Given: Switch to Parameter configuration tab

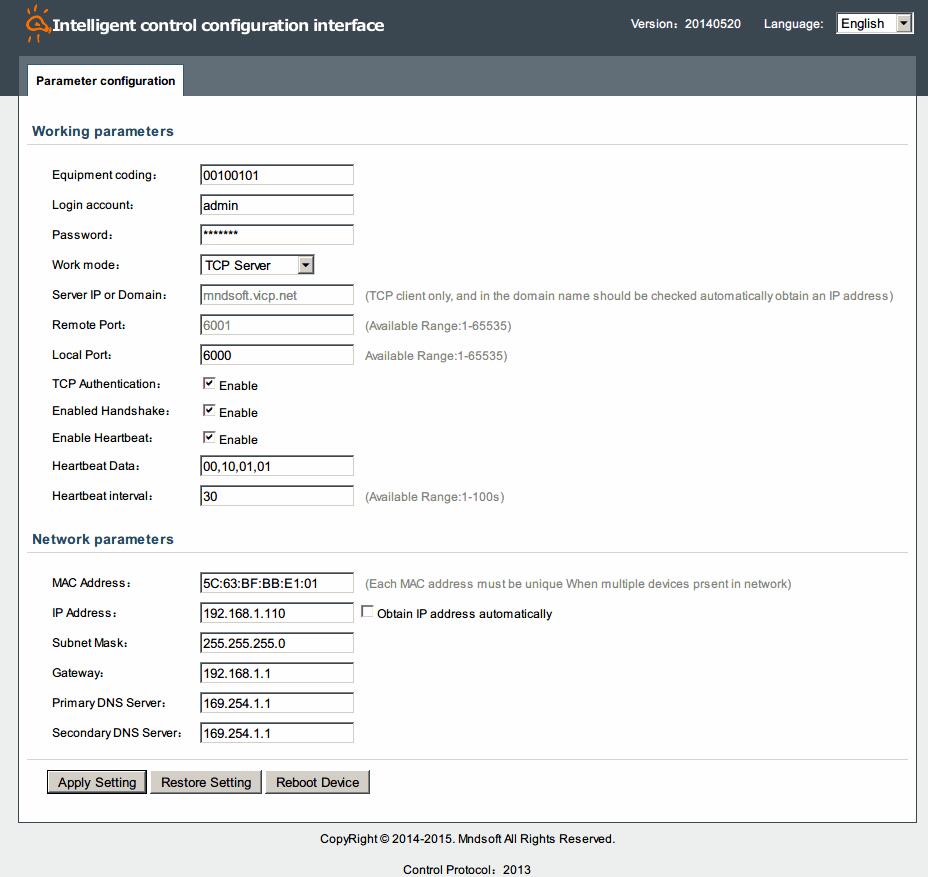Looking at the screenshot, I should click(x=105, y=81).
